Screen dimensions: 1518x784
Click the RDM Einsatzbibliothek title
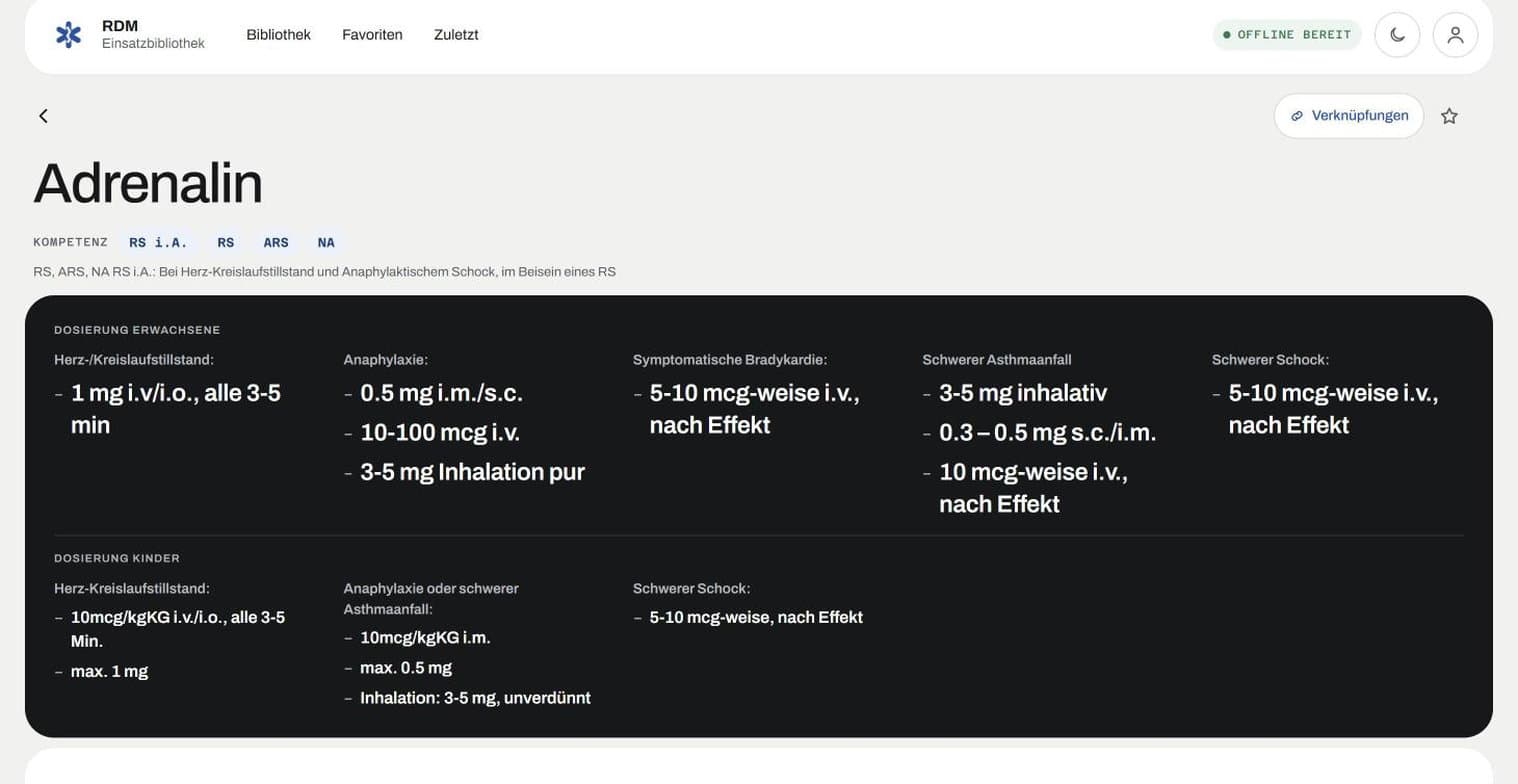point(153,35)
